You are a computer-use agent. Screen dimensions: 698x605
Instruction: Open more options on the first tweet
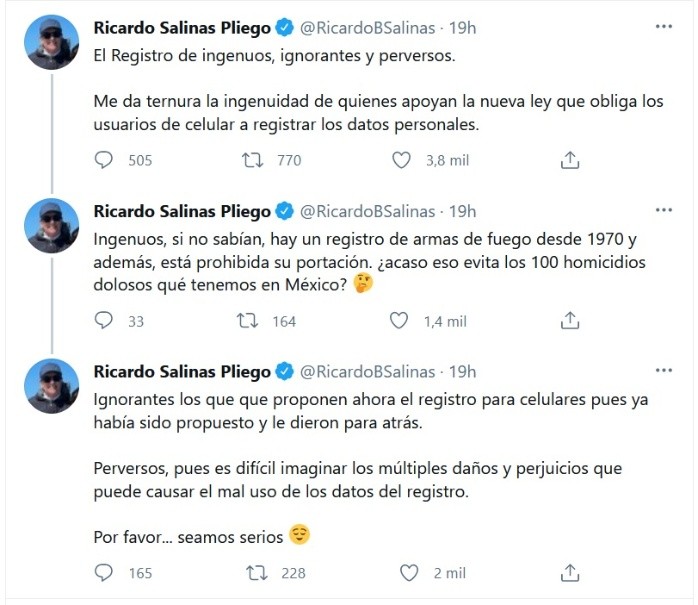[x=664, y=27]
